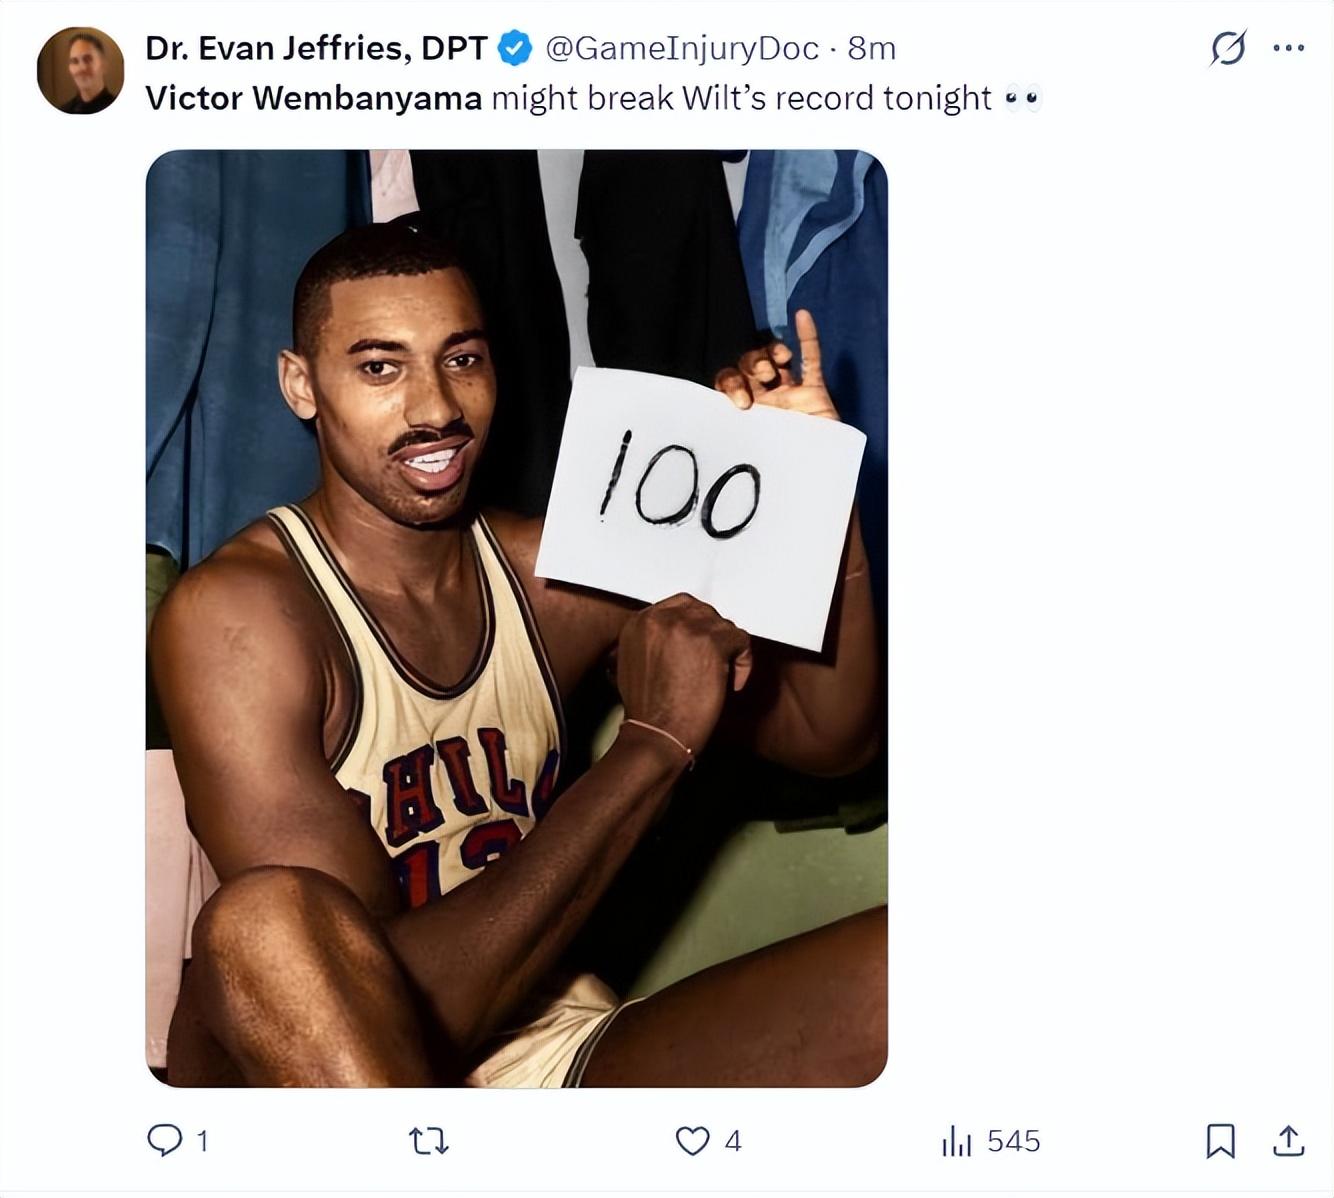Image resolution: width=1334 pixels, height=1198 pixels.
Task: Open the attached photo of the 100 sign
Action: point(516,618)
